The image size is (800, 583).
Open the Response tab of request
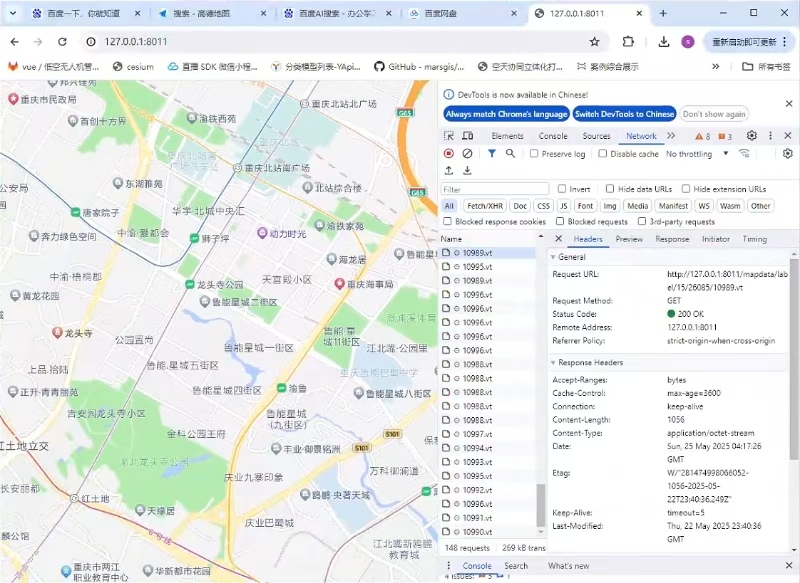pos(672,239)
